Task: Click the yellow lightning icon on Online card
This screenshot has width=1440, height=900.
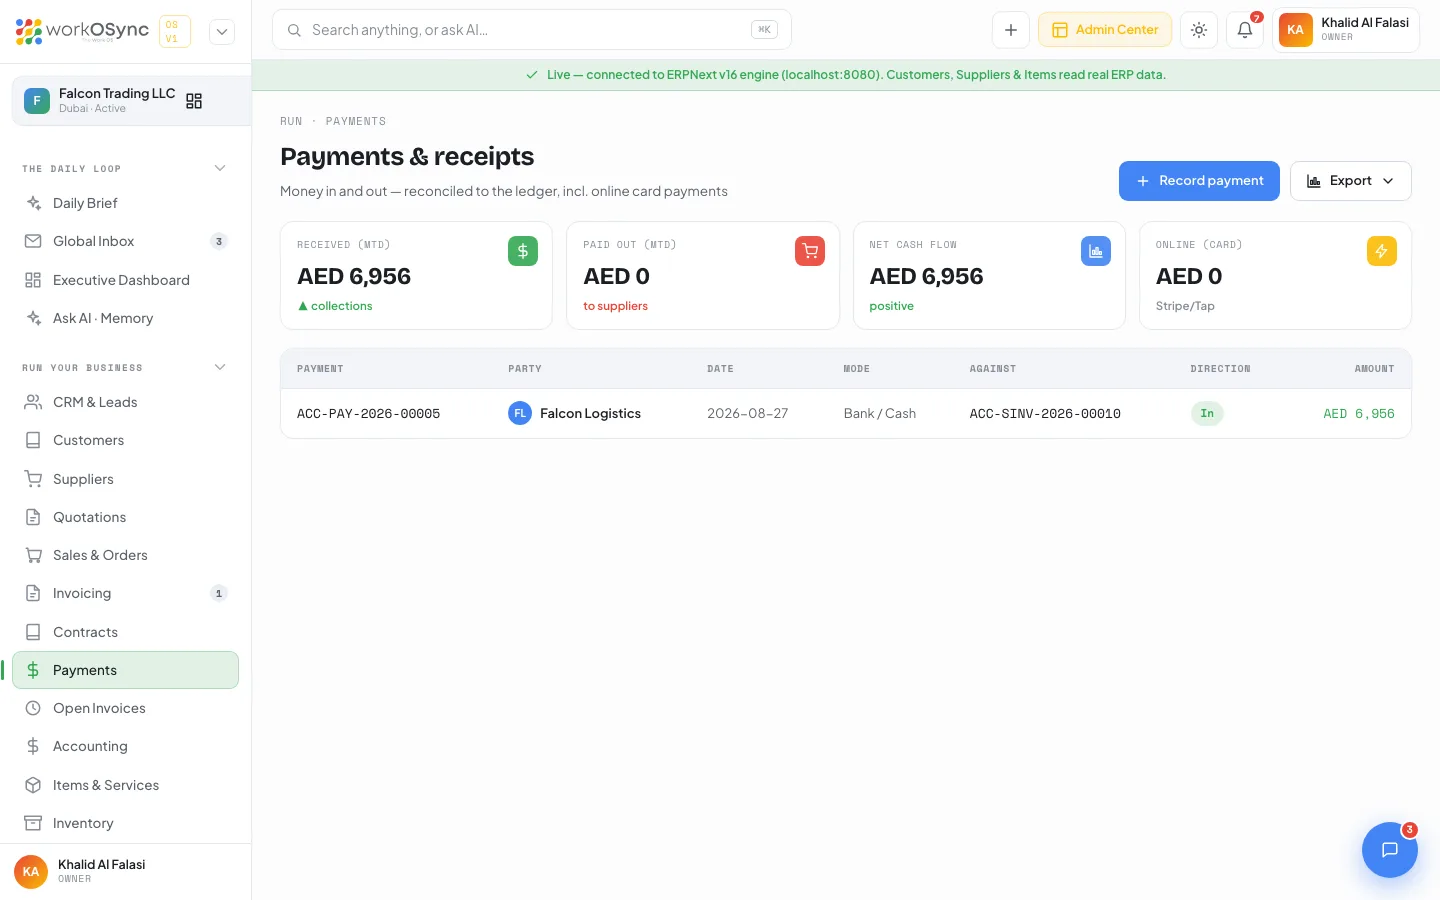Action: [x=1382, y=251]
